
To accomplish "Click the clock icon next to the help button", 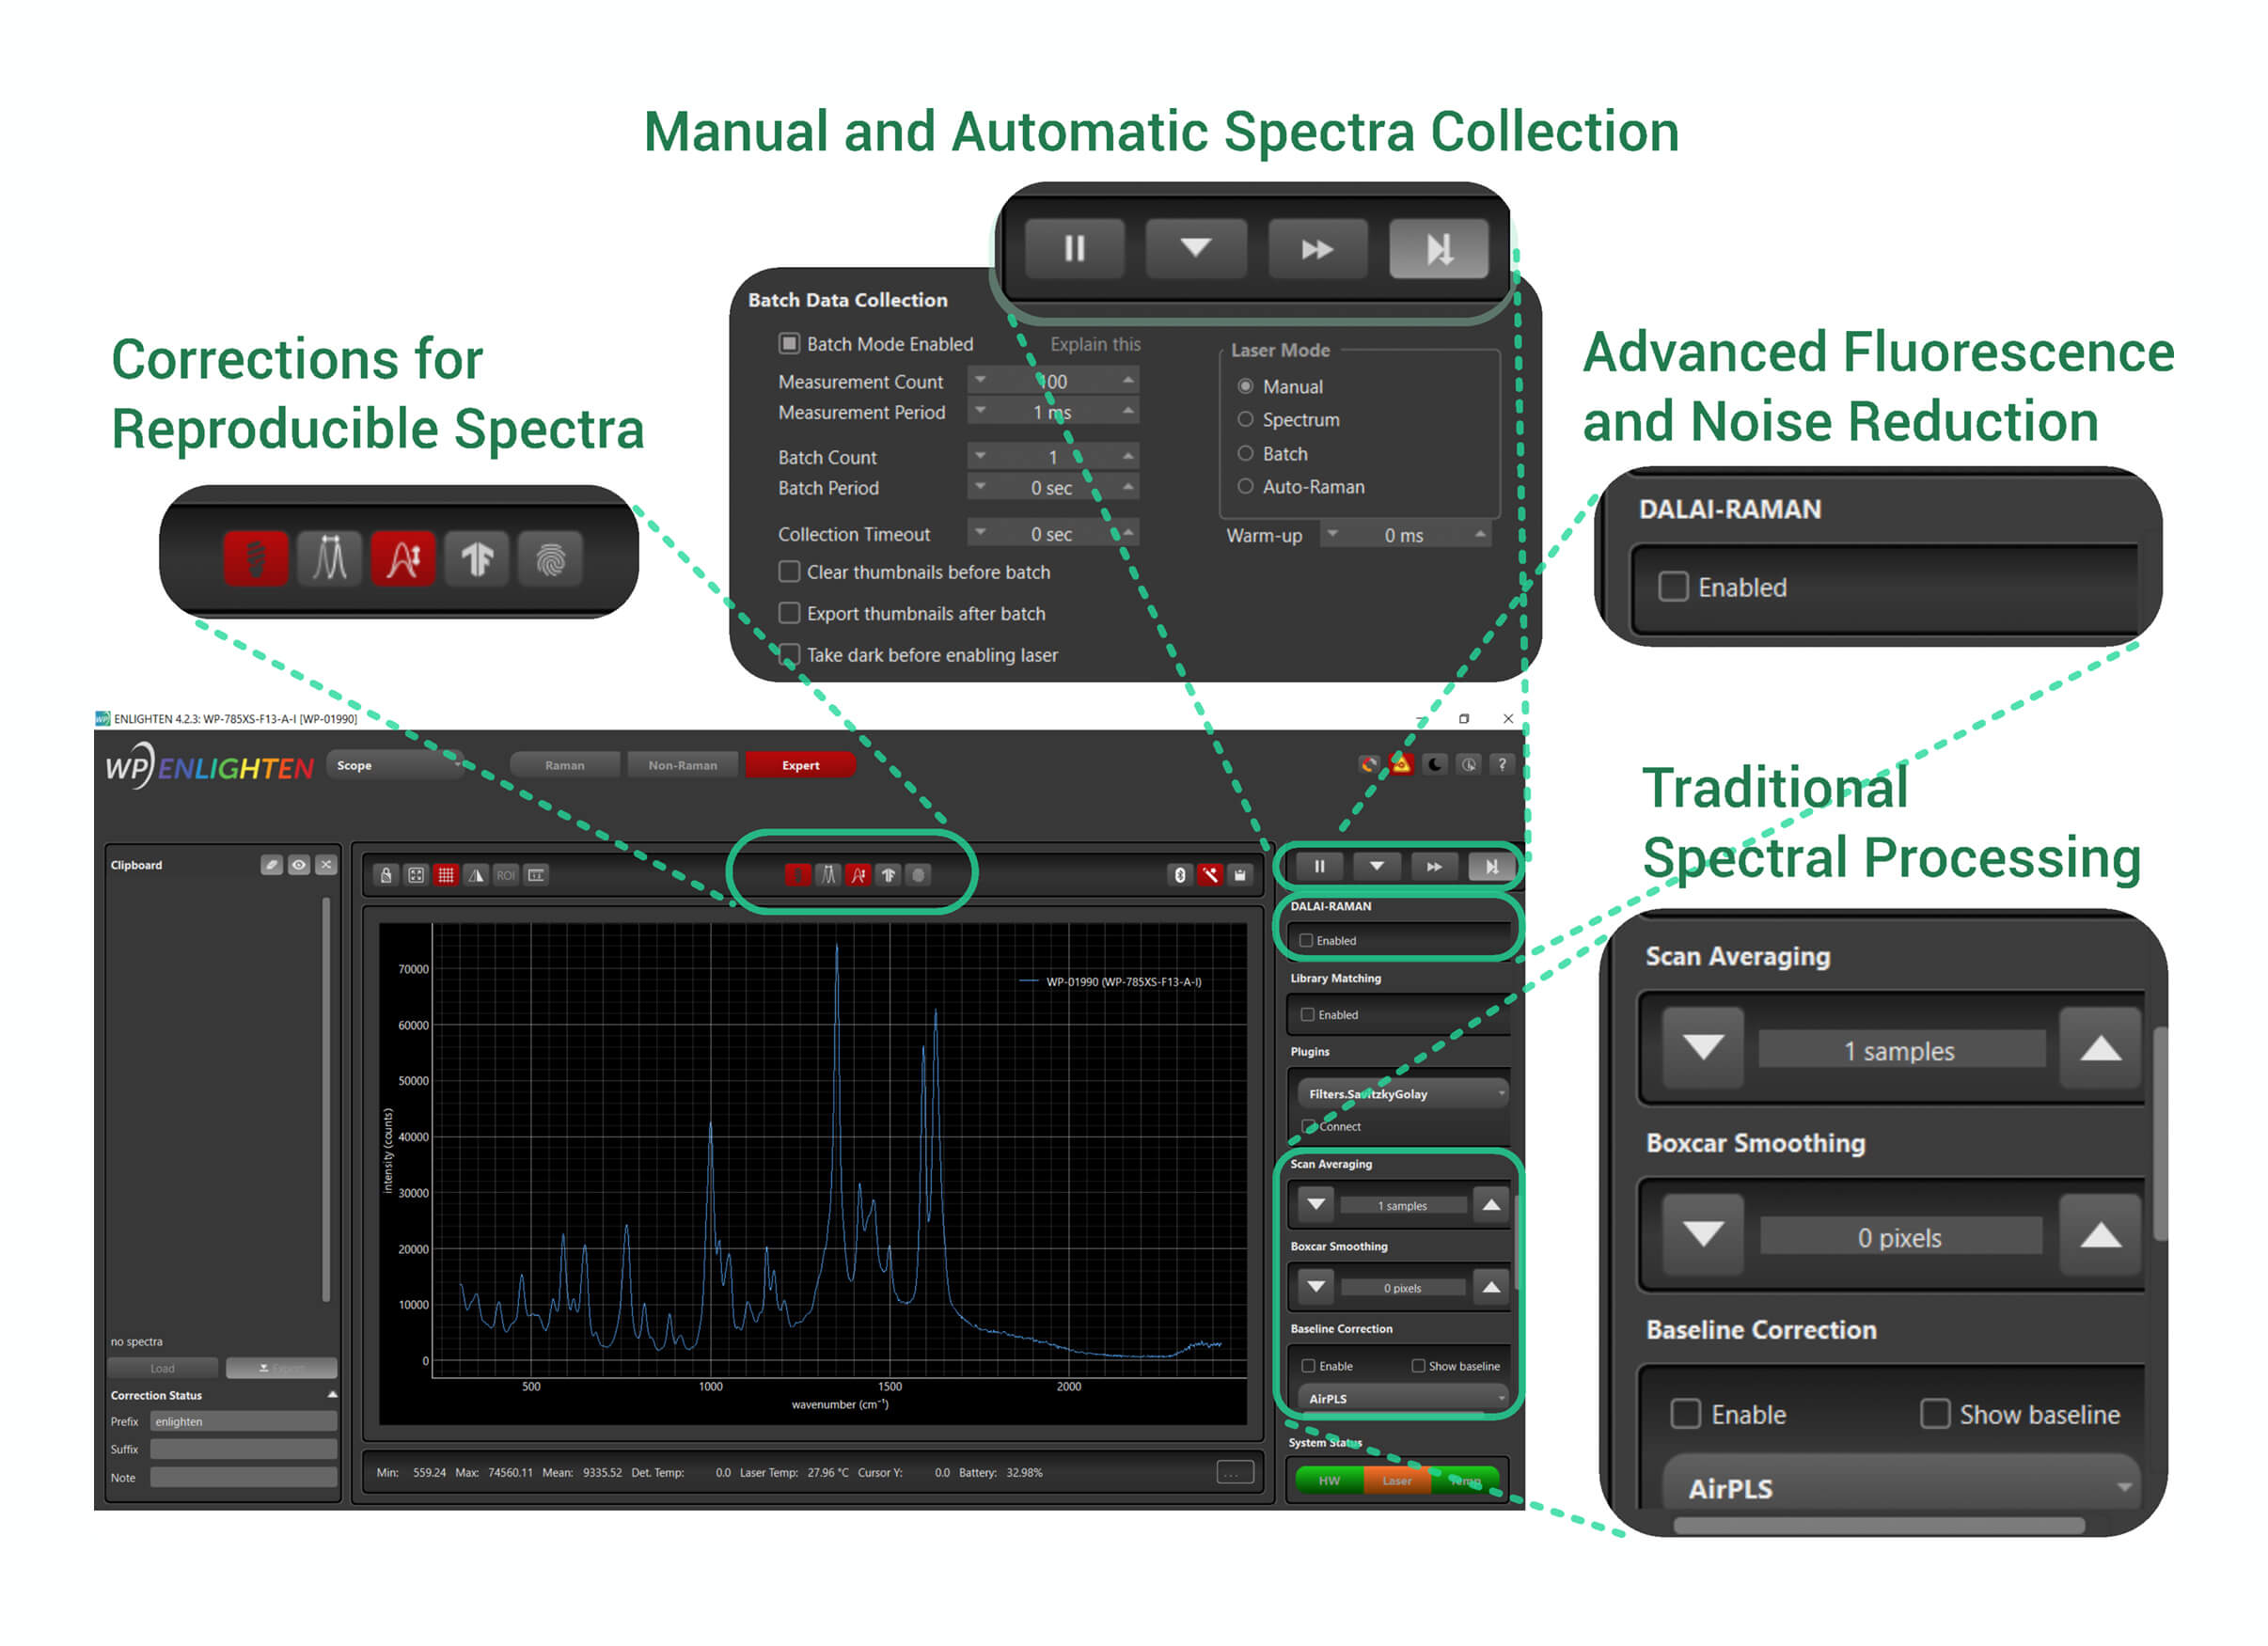I will (1468, 766).
